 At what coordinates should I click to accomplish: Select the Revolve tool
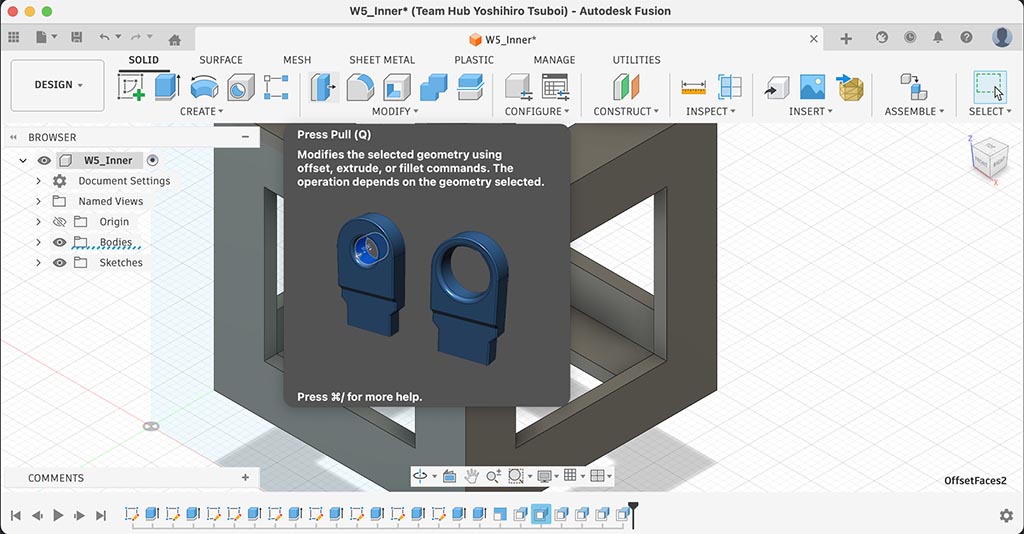pos(204,87)
